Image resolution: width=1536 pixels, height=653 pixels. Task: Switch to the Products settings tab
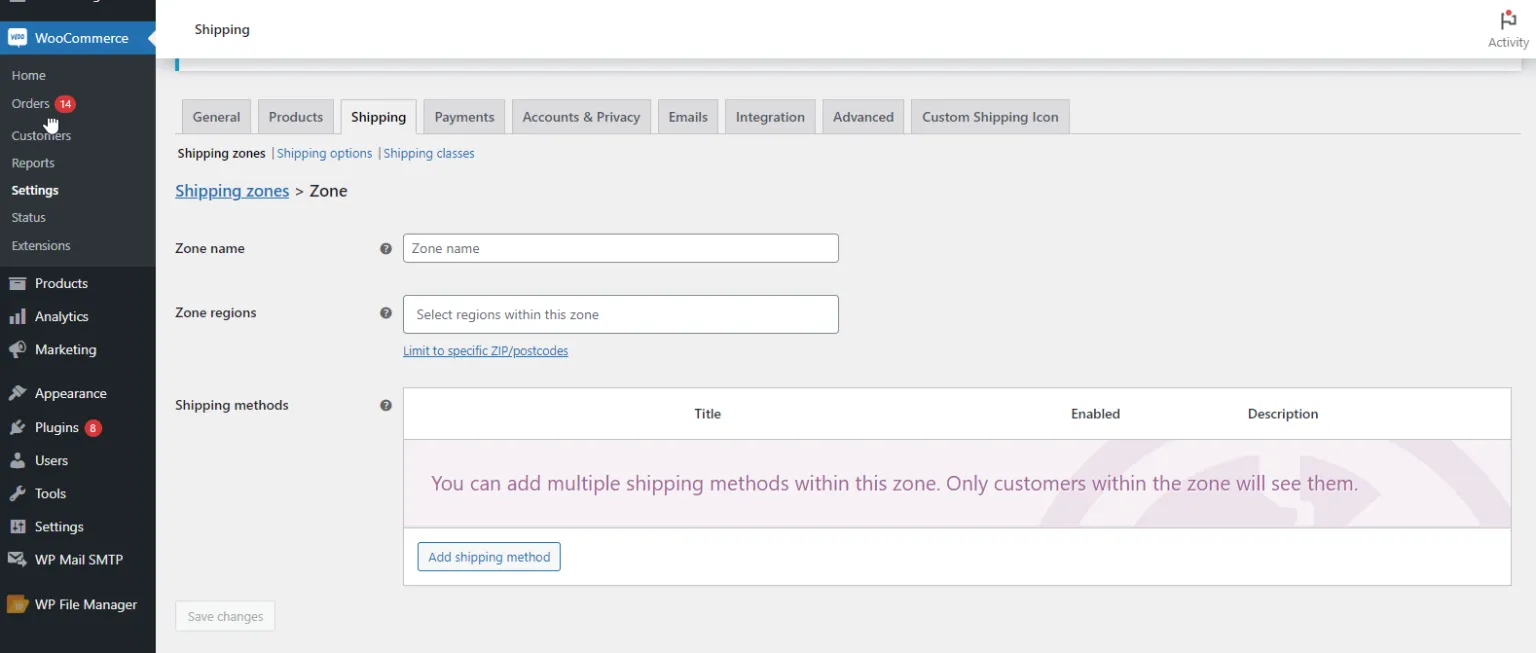[x=296, y=116]
